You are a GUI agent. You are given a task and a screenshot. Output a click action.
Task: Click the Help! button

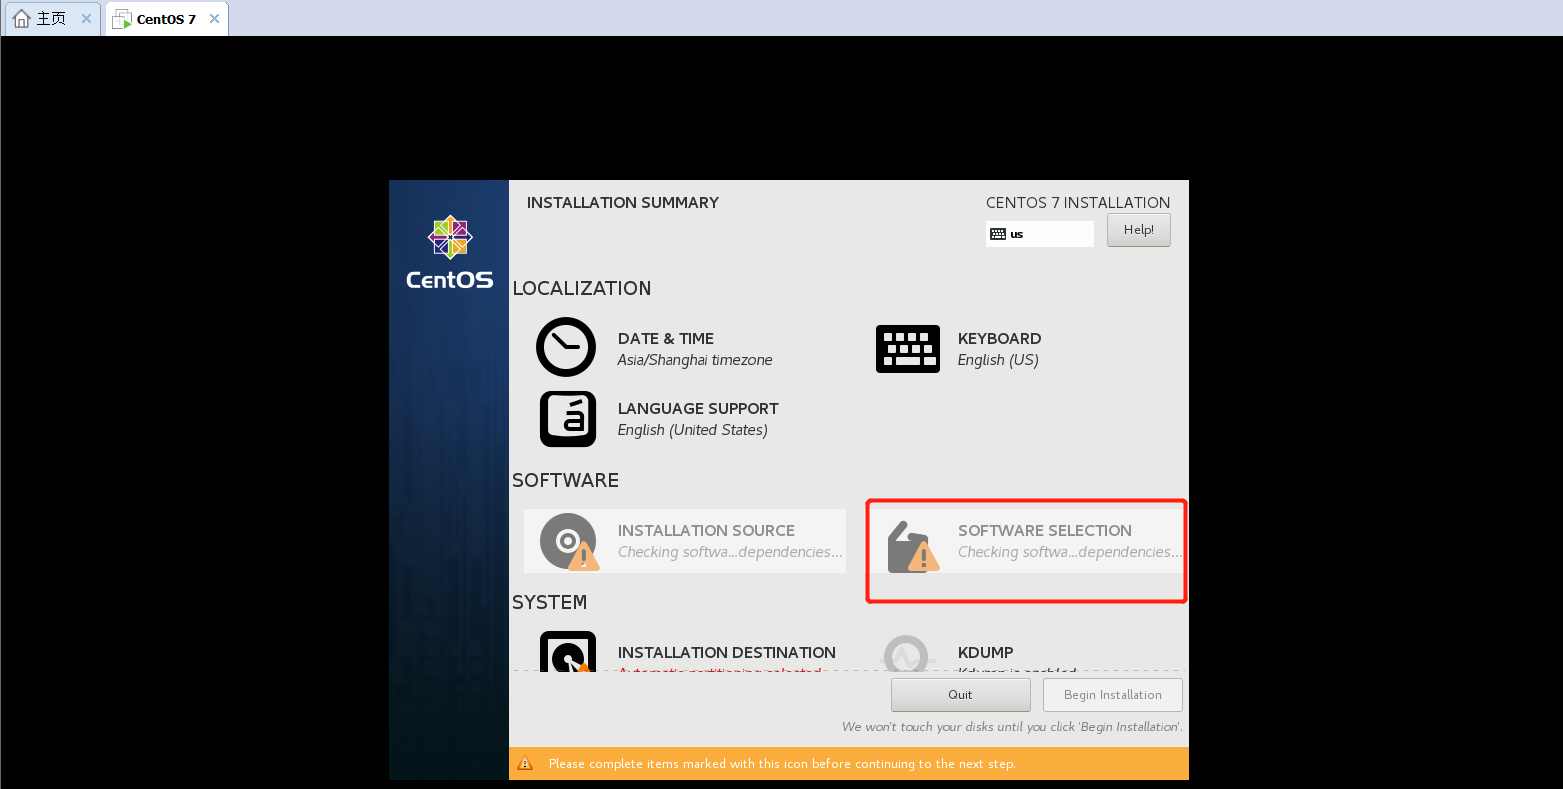pos(1138,230)
